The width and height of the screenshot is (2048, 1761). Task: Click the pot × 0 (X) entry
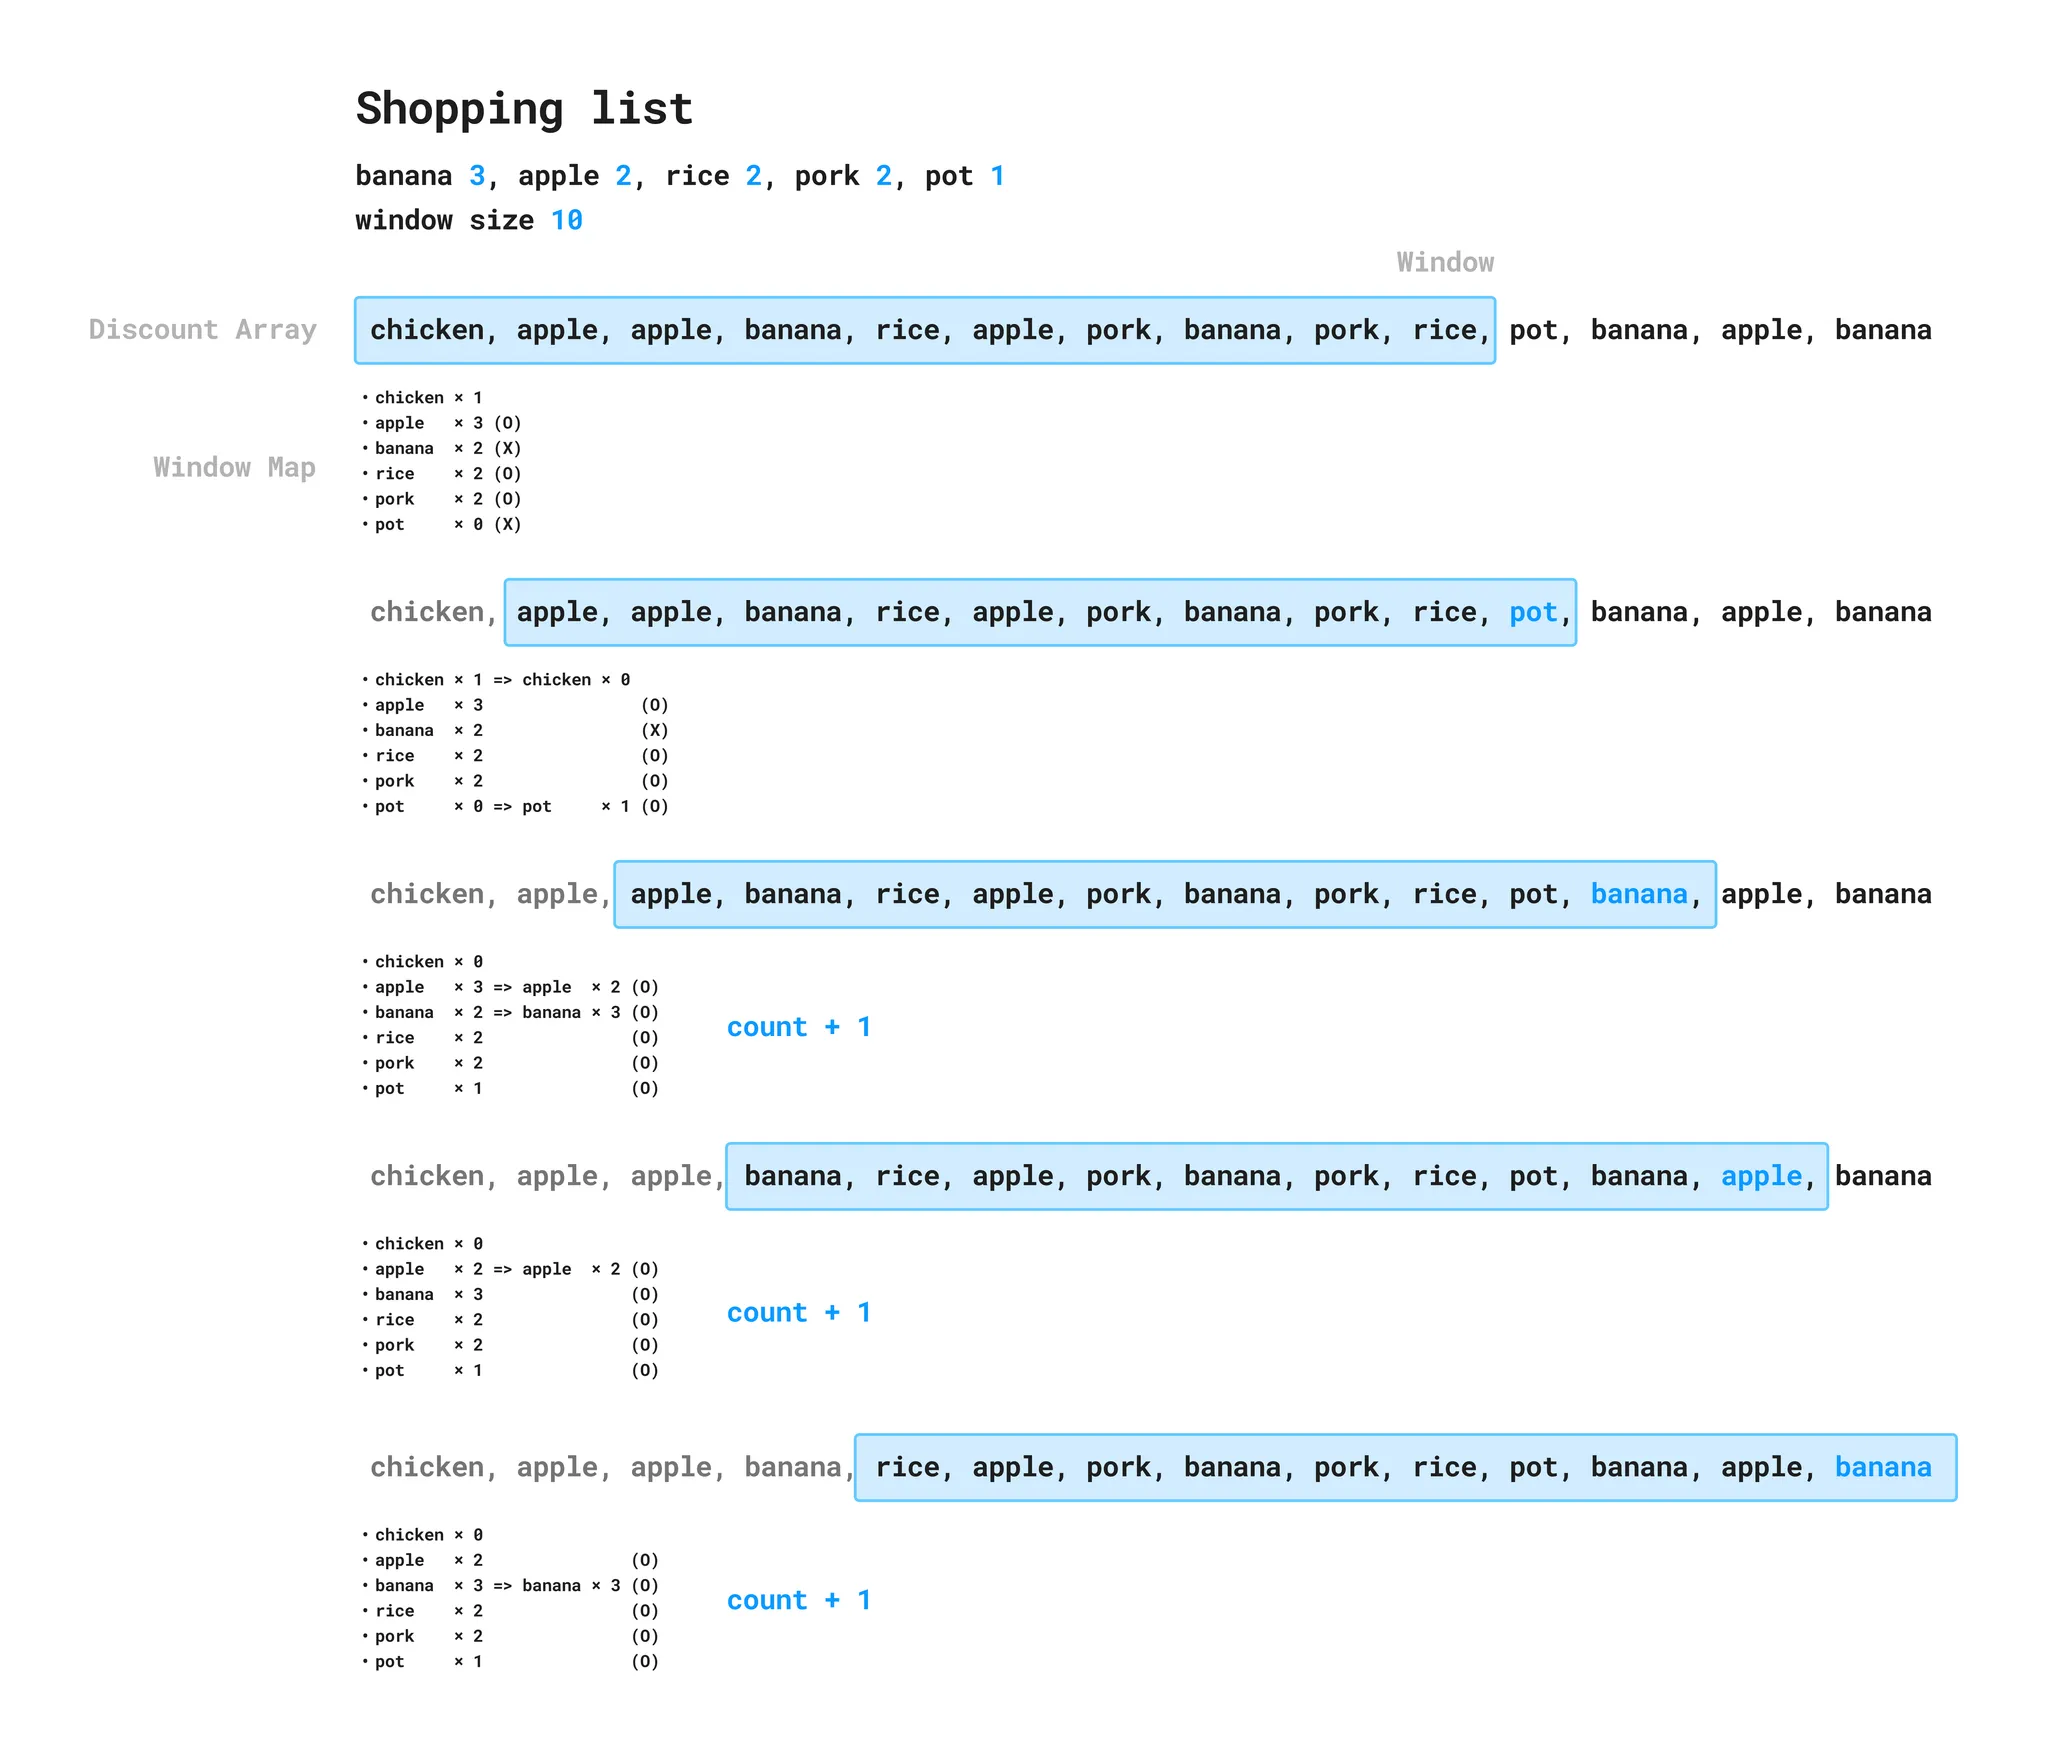click(447, 524)
